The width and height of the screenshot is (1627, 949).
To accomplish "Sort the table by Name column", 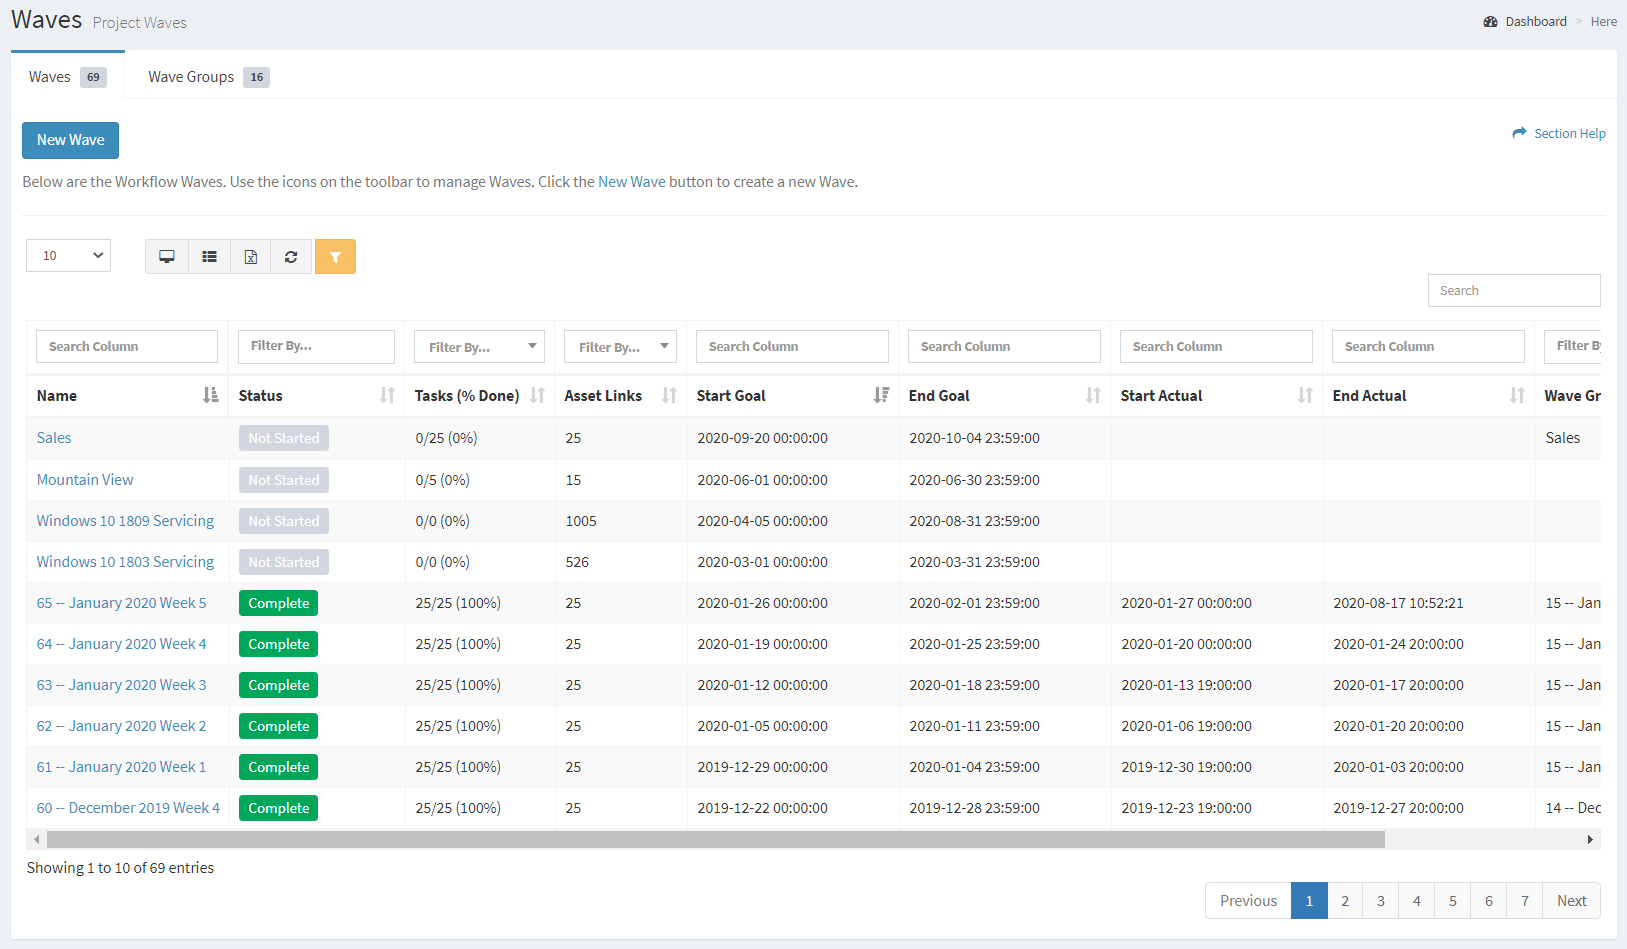I will tap(211, 395).
